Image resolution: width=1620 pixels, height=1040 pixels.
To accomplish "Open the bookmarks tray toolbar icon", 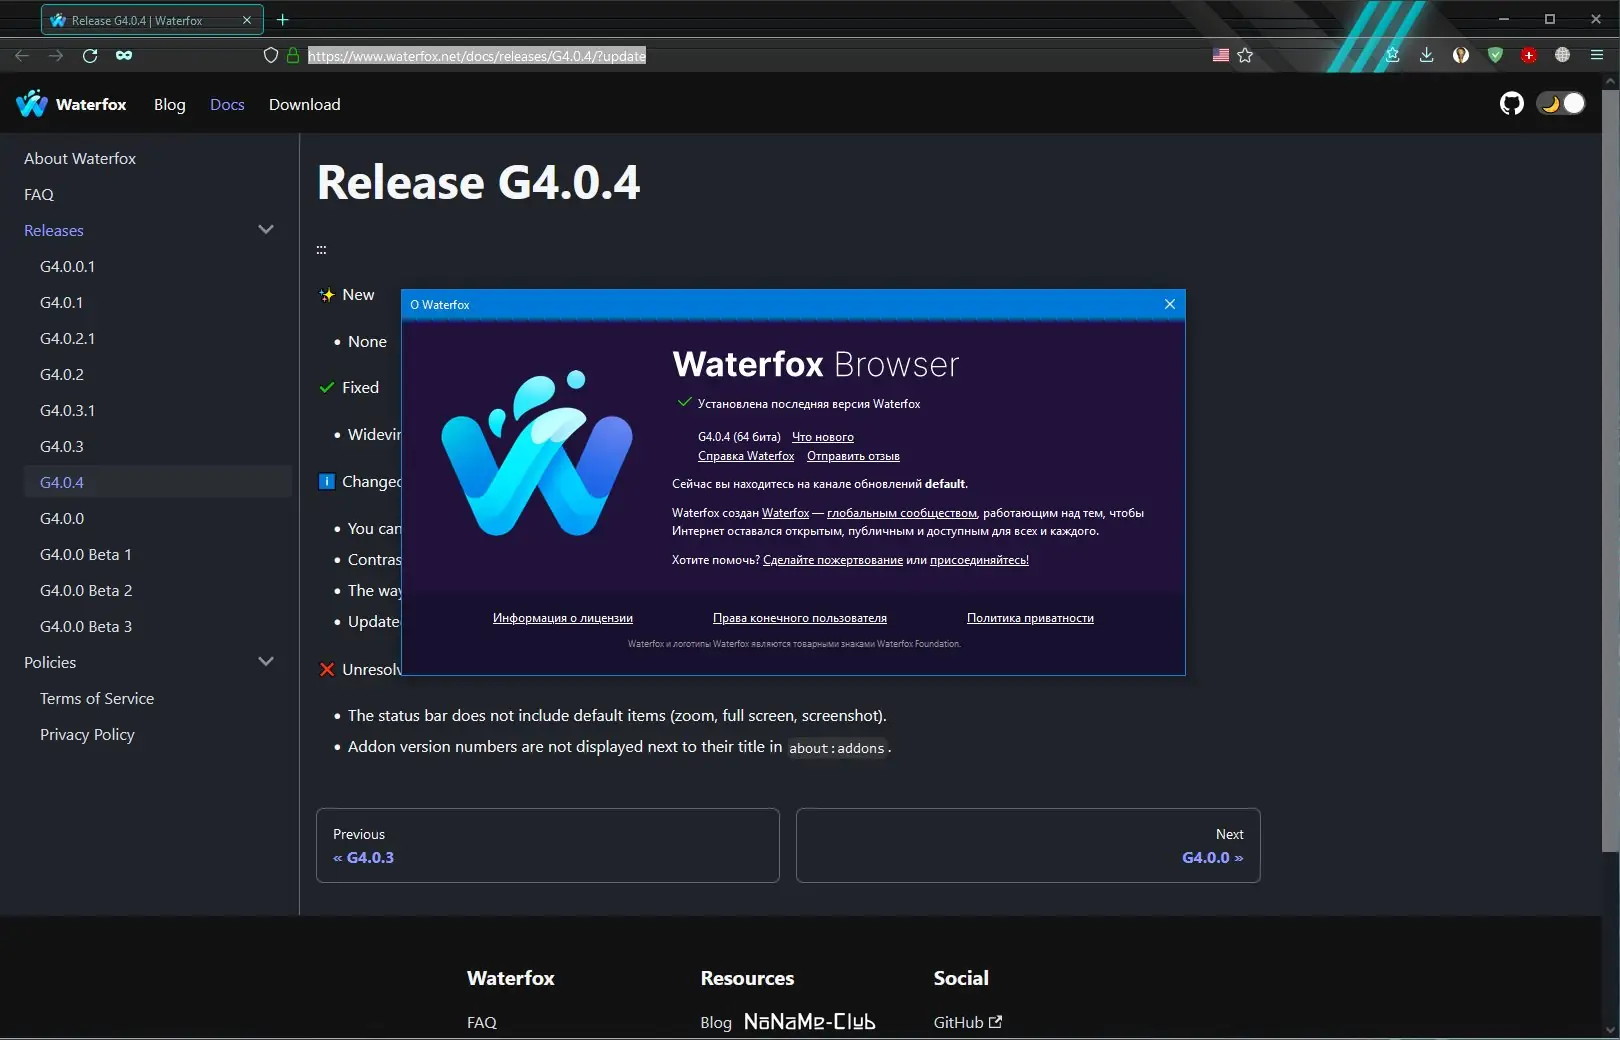I will click(1392, 55).
